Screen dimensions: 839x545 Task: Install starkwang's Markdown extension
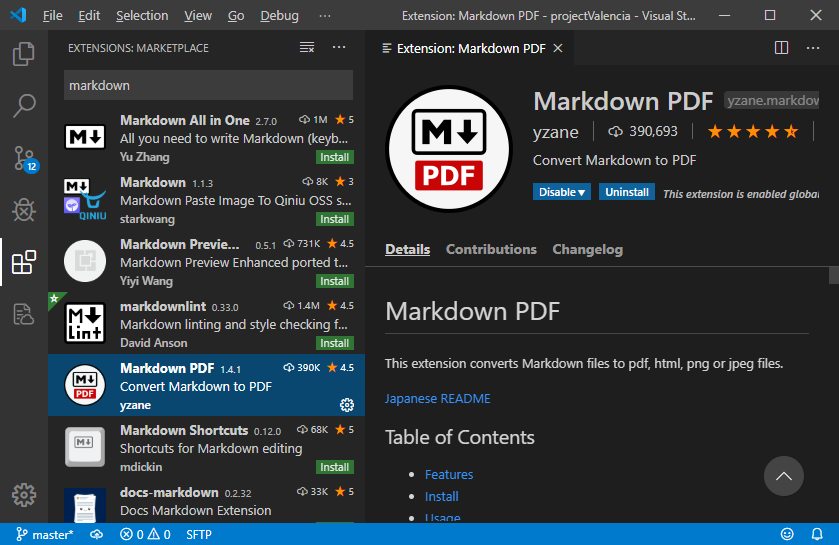click(334, 219)
